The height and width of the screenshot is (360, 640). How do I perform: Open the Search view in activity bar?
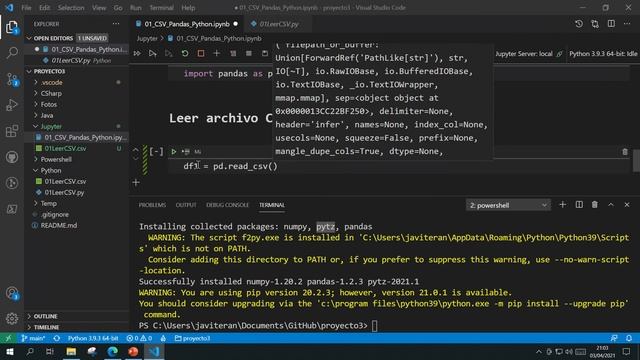tap(12, 53)
